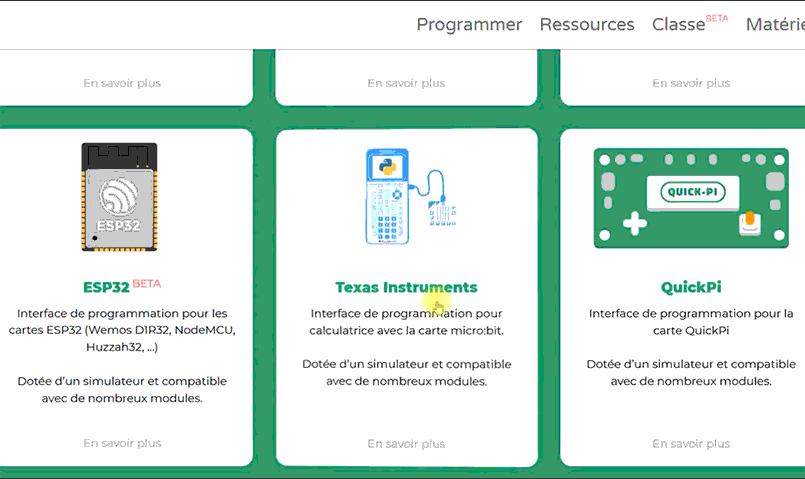Click top-right card's En savoir plus link
Viewport: 805px width, 479px height.
[x=691, y=83]
